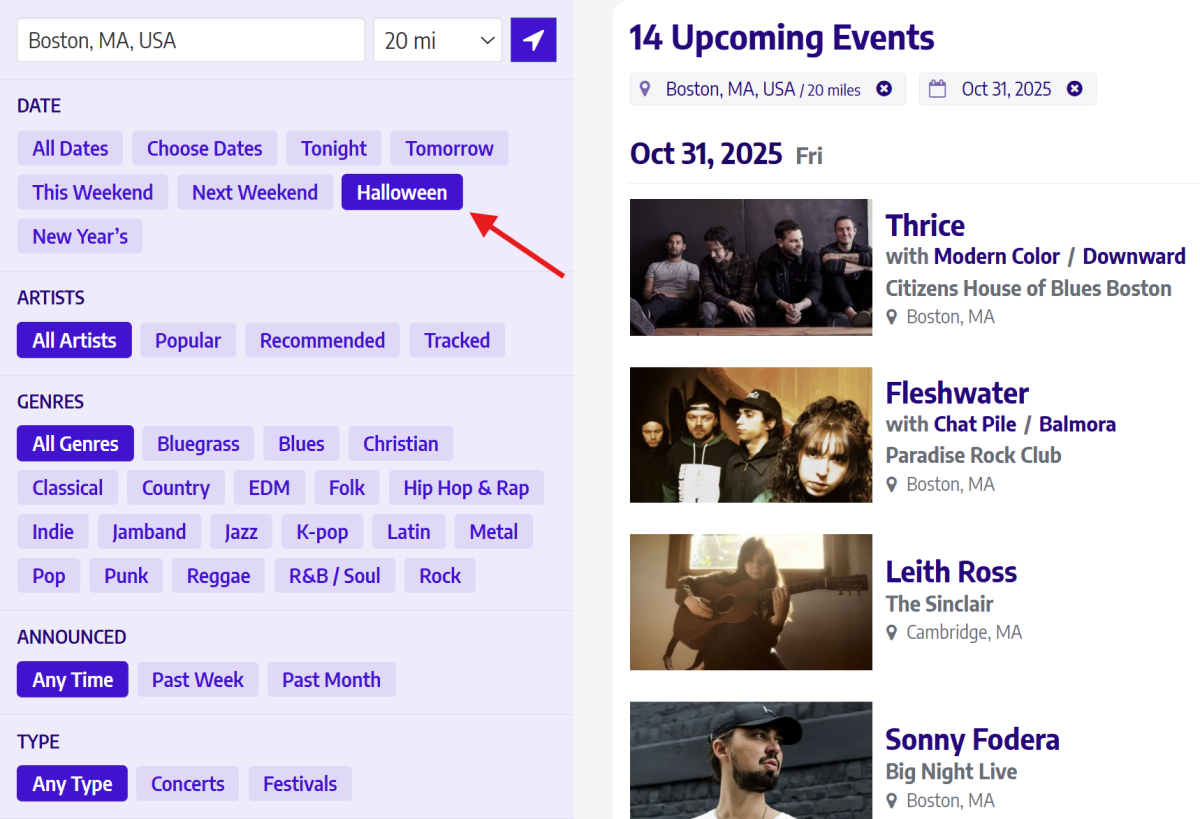Click the use-my-location arrow button
This screenshot has height=819, width=1200.
tap(533, 40)
